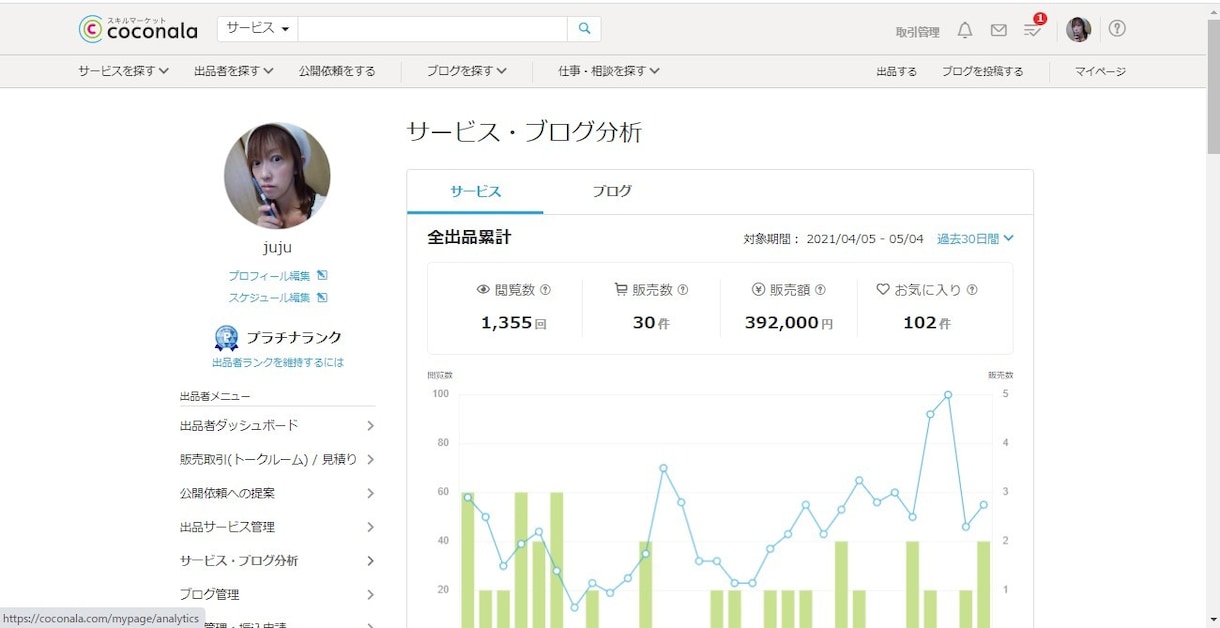
Task: Click the scrollbar down arrow
Action: (1213, 619)
